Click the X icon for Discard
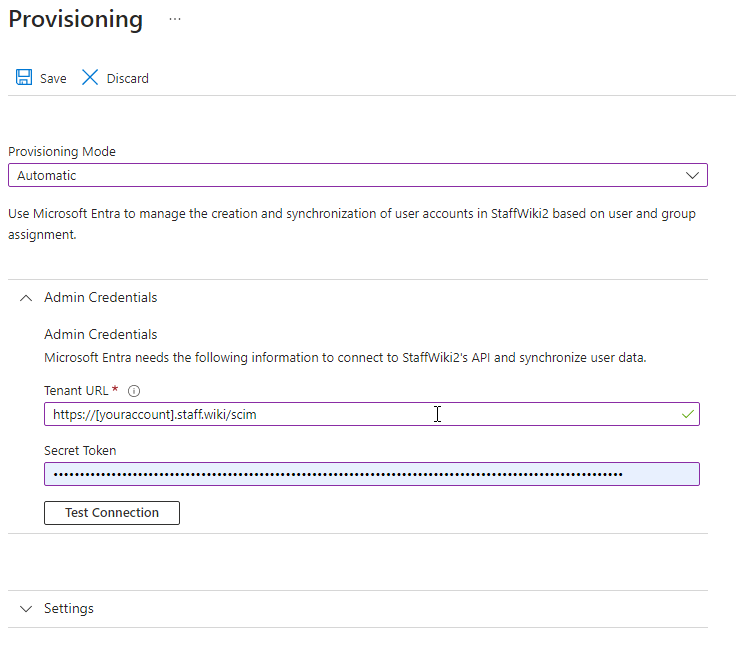736x657 pixels. tap(90, 78)
